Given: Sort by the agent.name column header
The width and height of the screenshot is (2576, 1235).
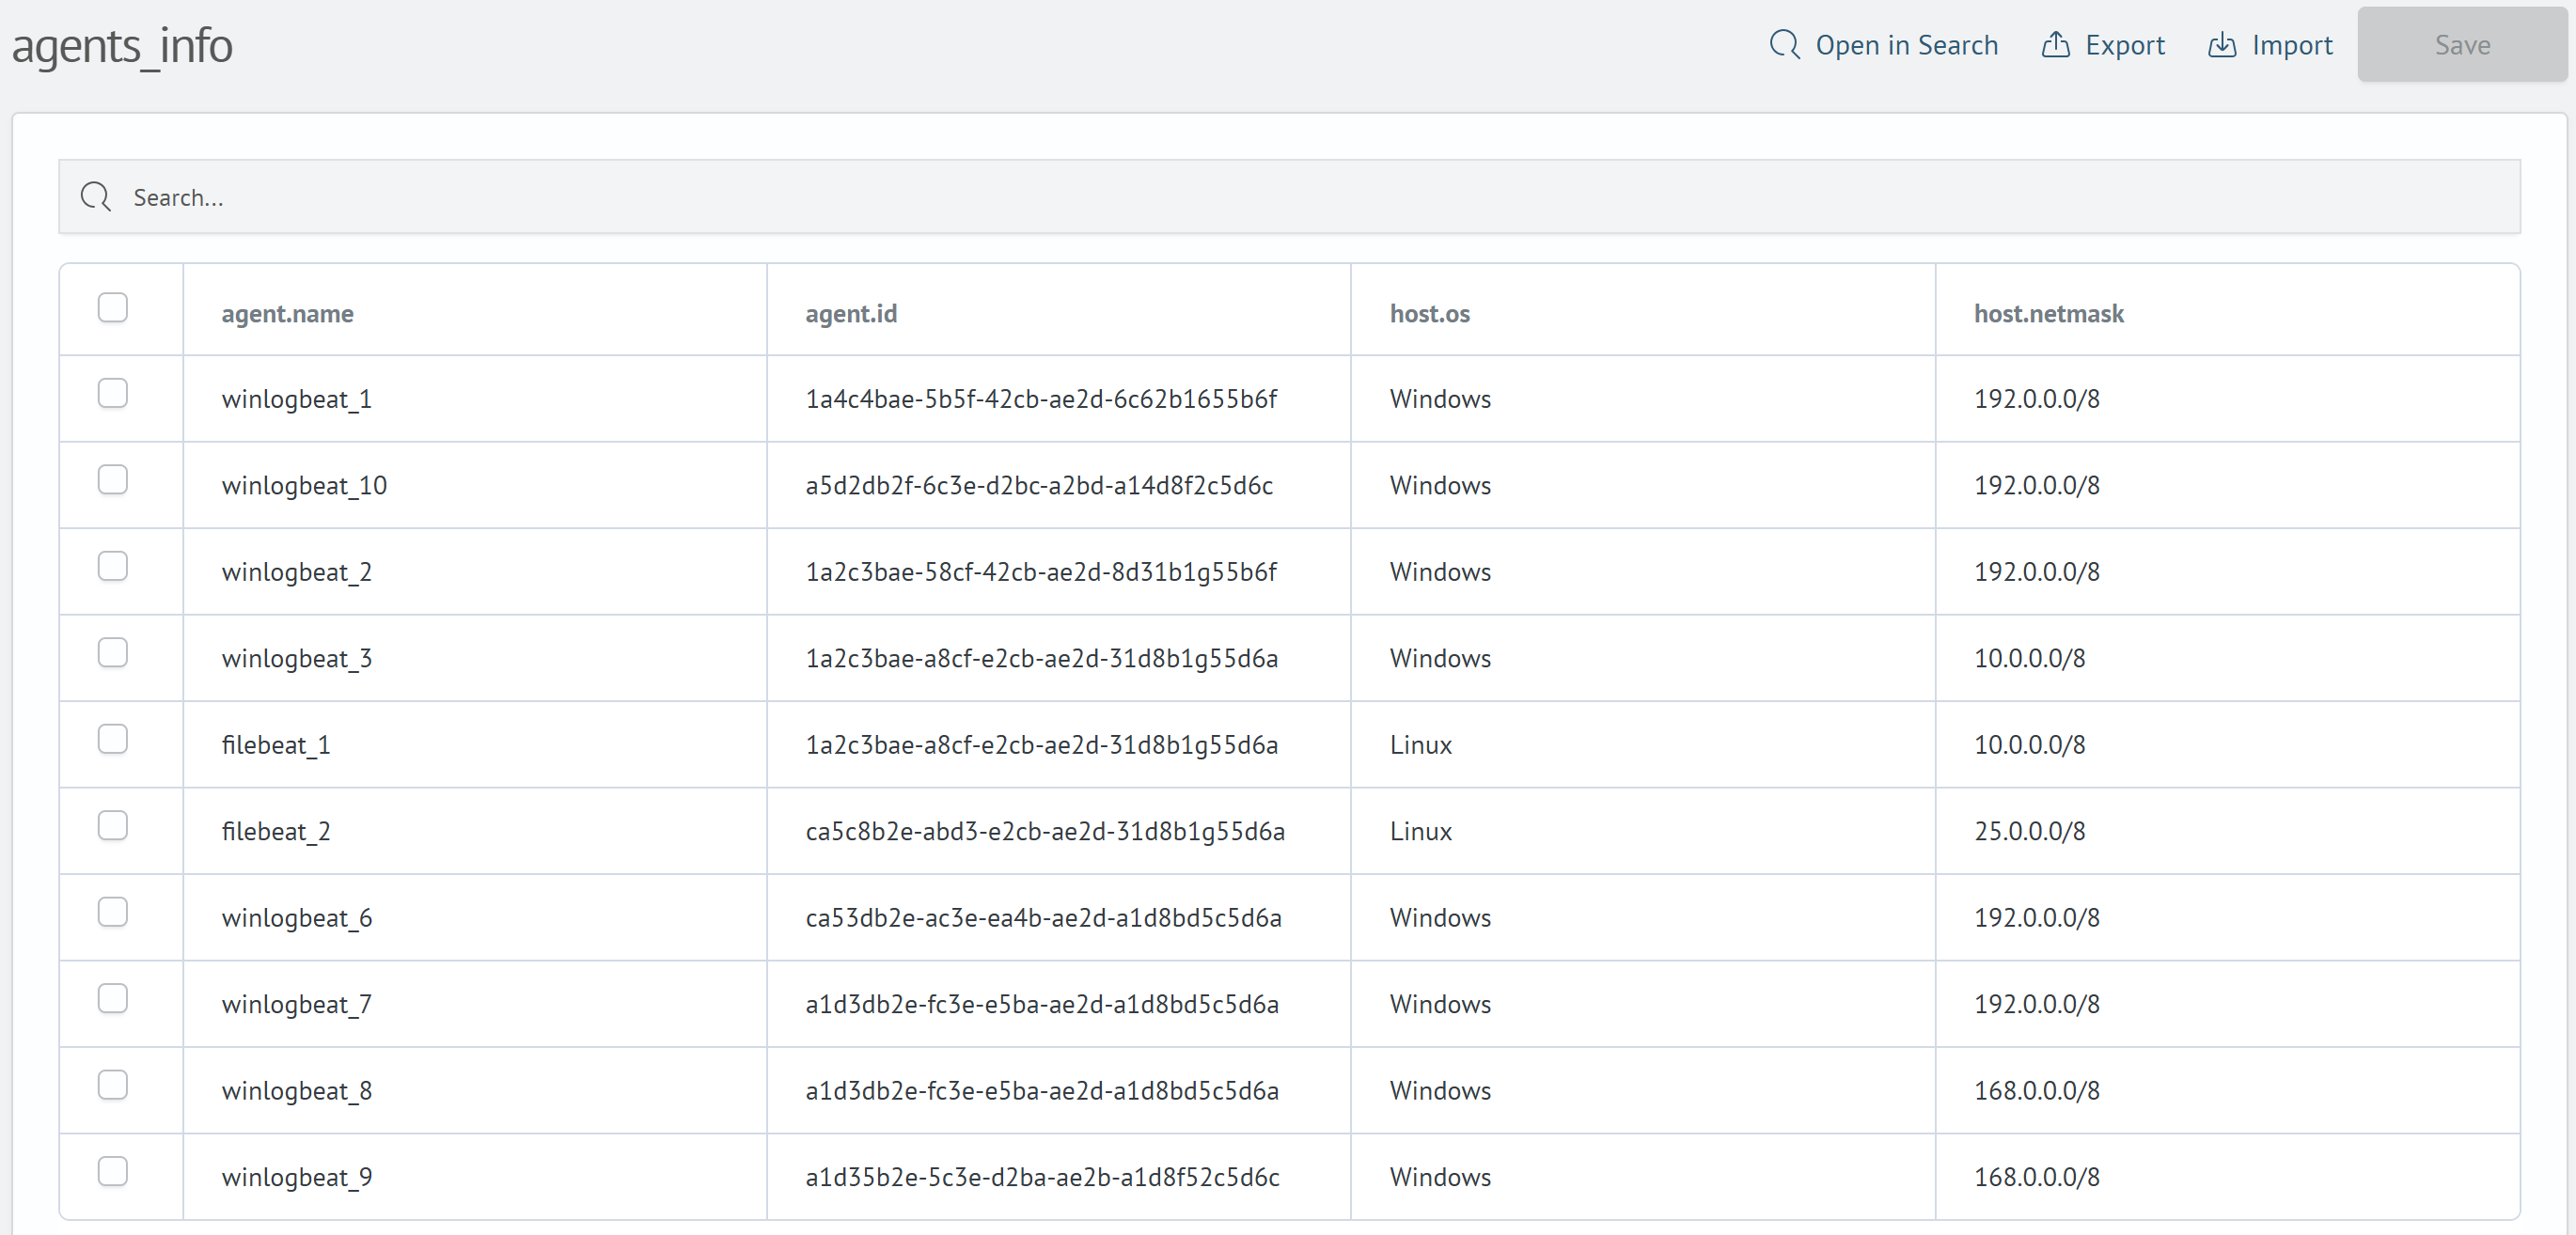Looking at the screenshot, I should click(287, 313).
